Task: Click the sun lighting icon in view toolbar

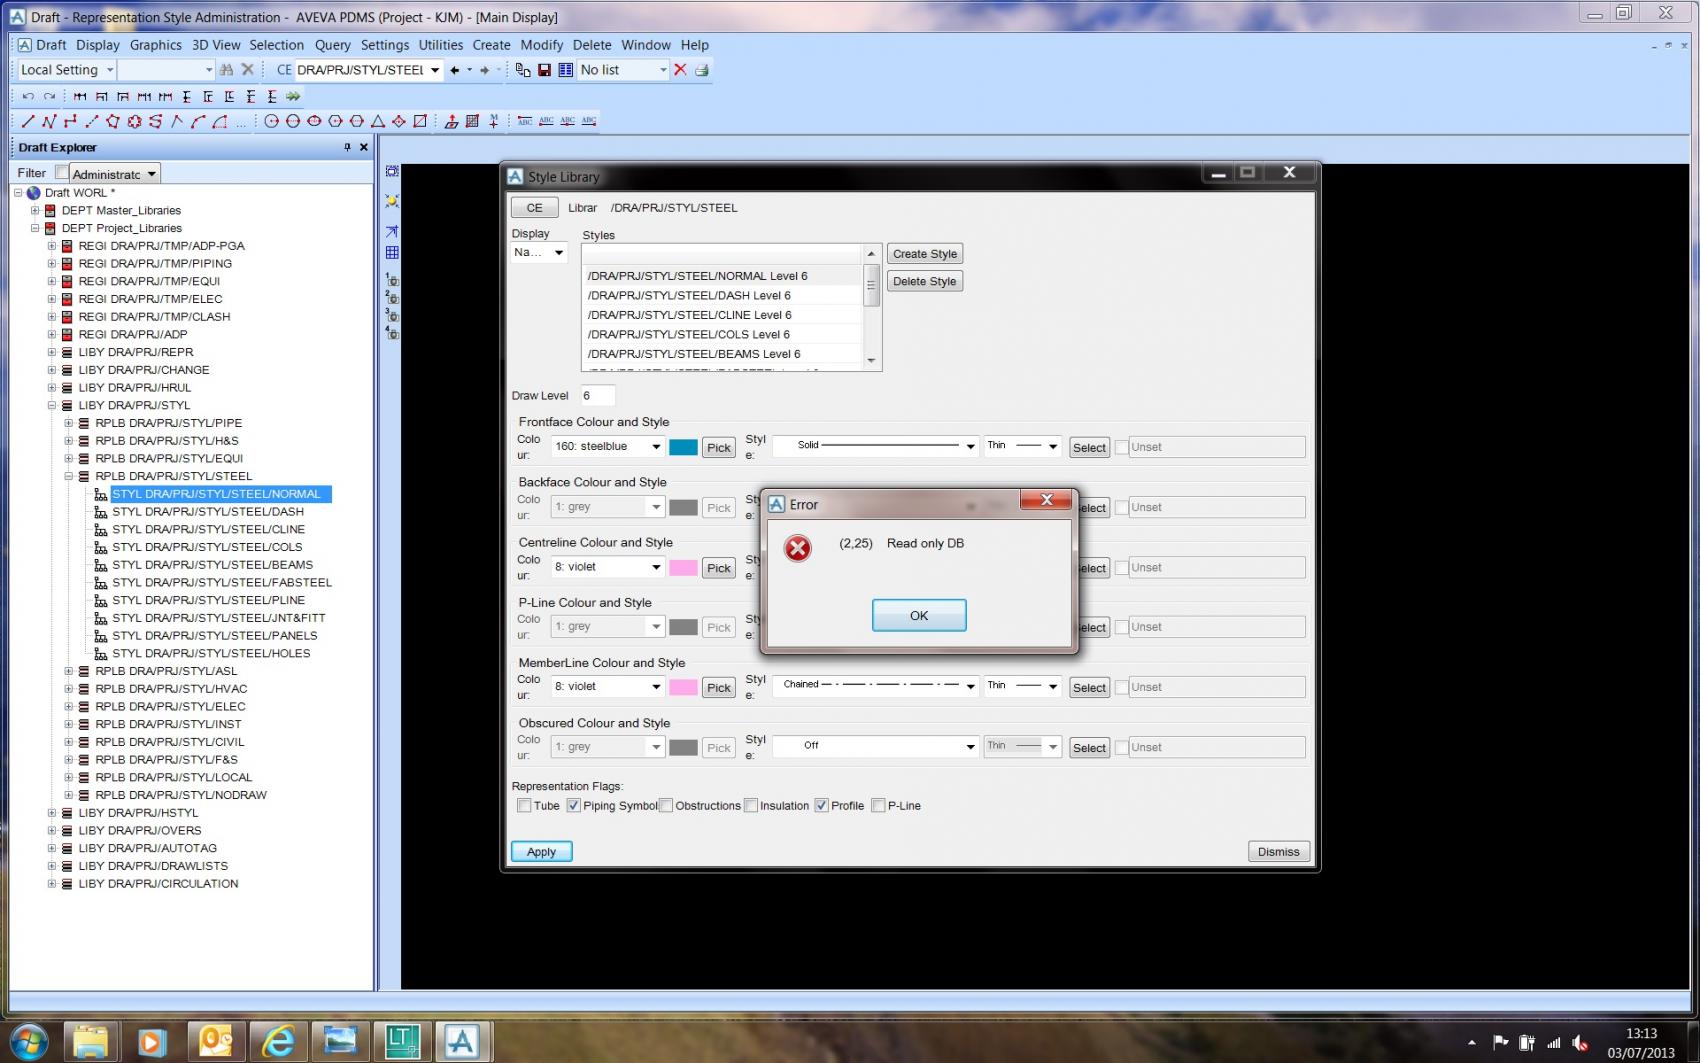Action: 392,201
